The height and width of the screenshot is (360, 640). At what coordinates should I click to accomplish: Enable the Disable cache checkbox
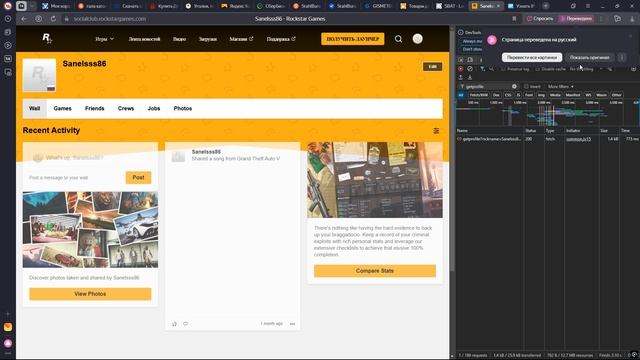click(538, 69)
